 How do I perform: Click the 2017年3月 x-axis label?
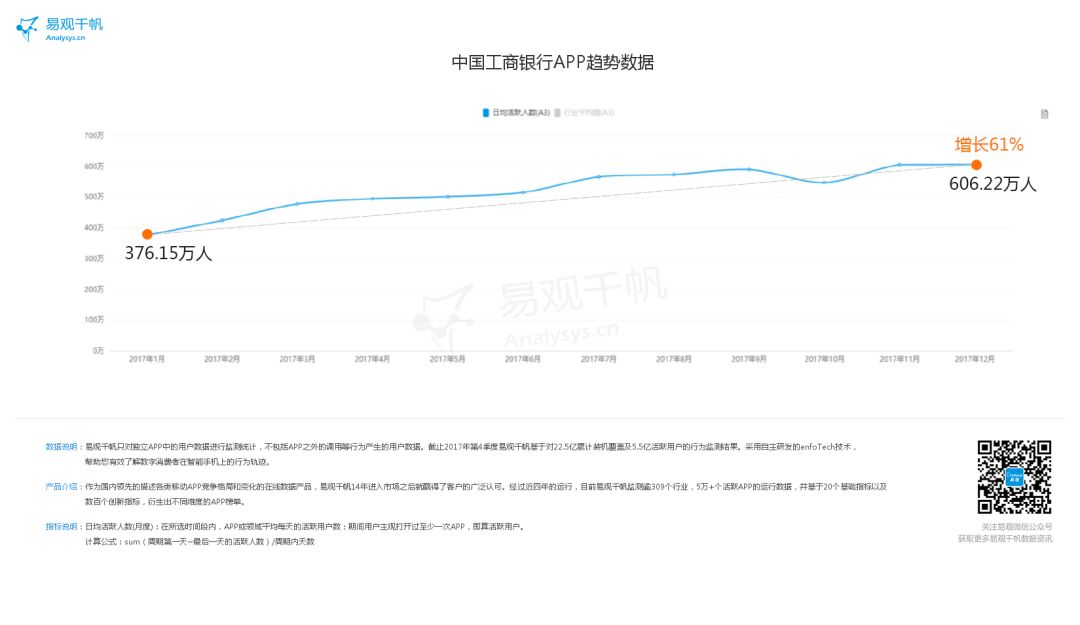tap(297, 359)
